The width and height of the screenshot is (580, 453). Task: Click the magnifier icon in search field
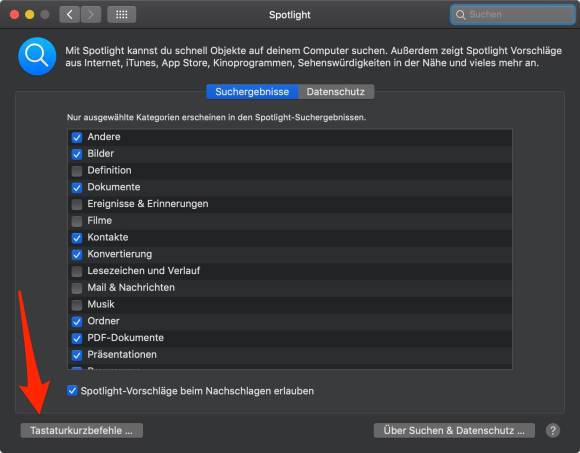click(461, 15)
